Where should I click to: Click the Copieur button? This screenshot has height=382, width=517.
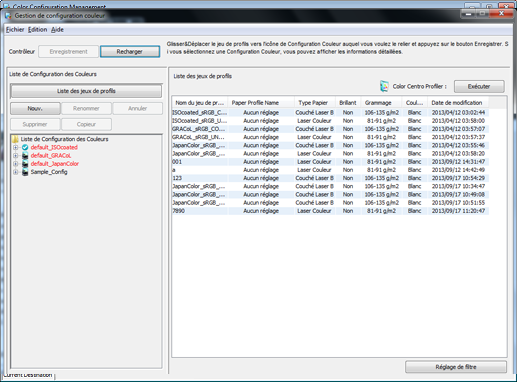(x=86, y=124)
